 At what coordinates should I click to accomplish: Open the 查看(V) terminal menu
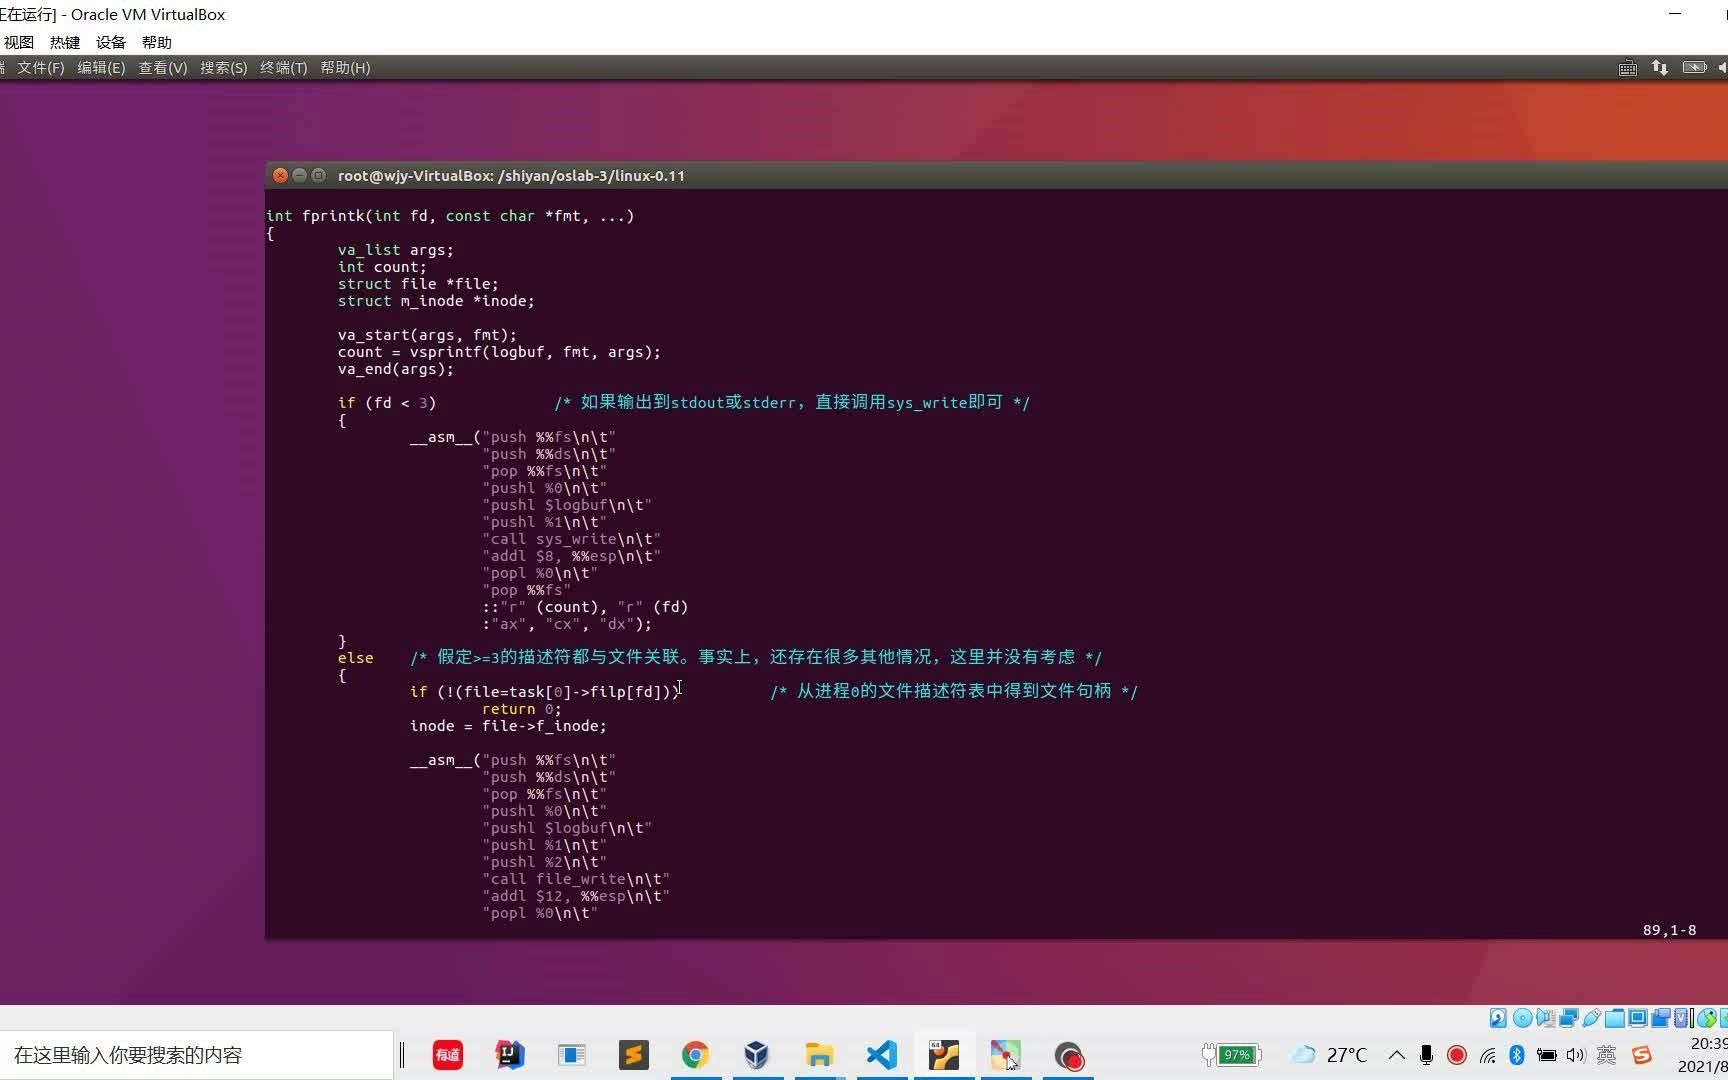tap(163, 68)
